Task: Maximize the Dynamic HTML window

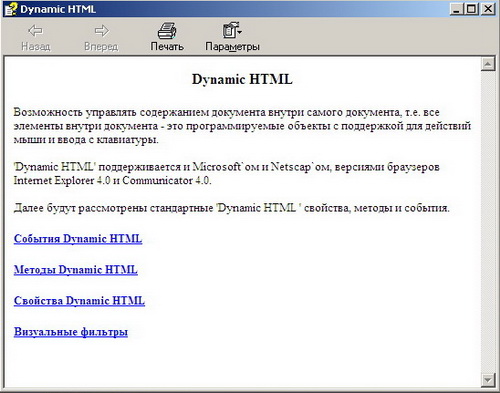Action: (x=471, y=9)
